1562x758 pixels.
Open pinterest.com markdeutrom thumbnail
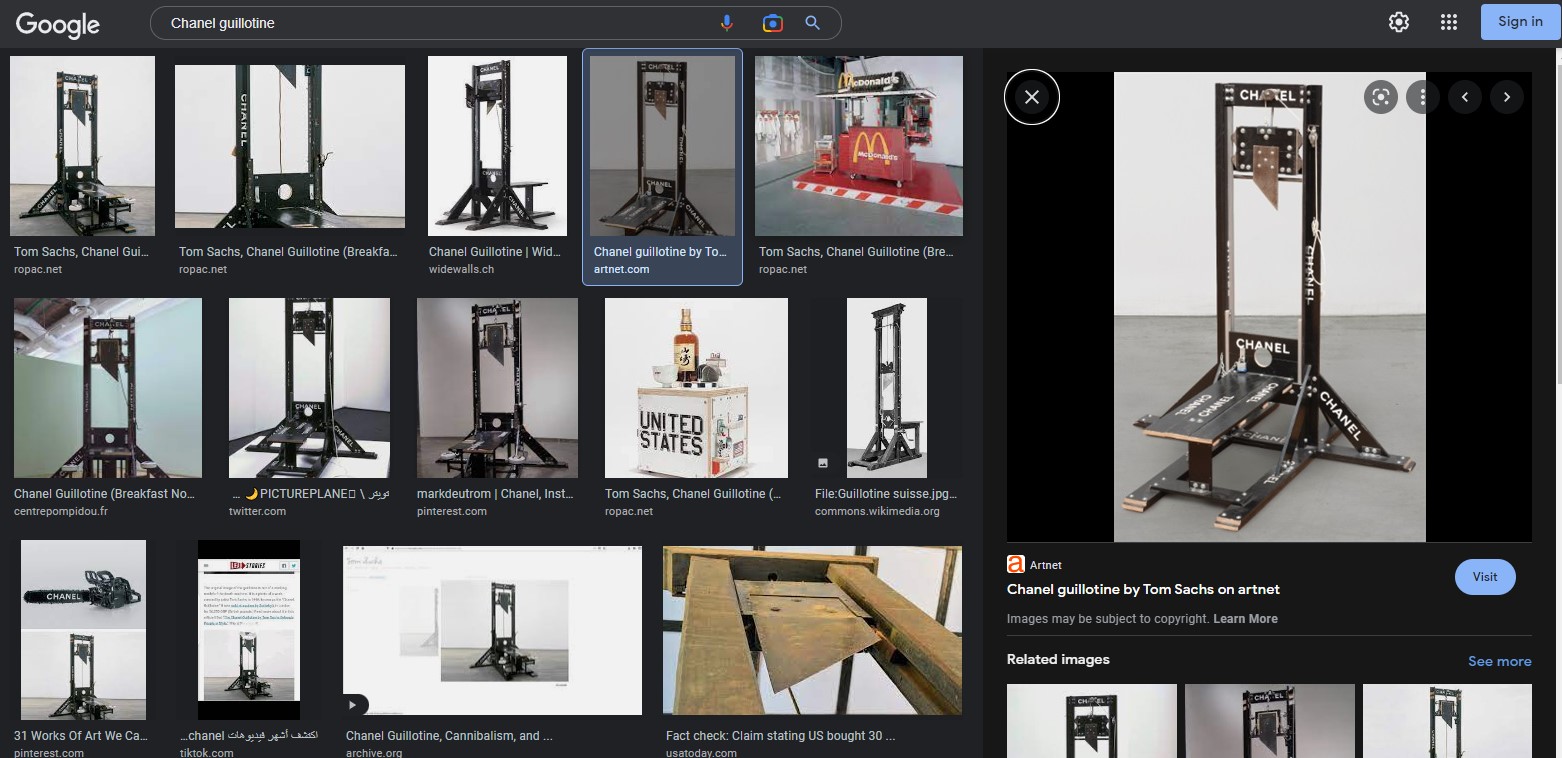pos(497,388)
